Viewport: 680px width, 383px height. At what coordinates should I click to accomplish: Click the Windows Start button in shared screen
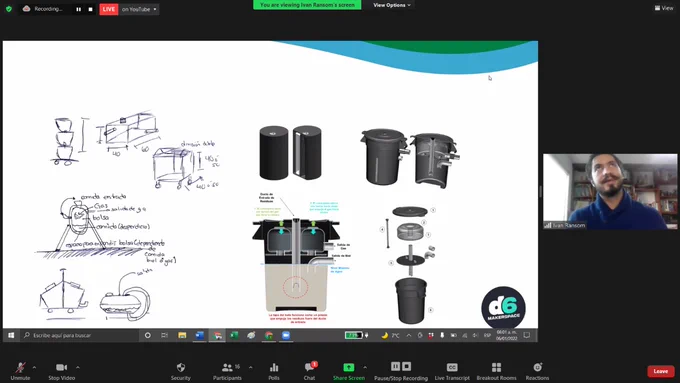coord(11,335)
